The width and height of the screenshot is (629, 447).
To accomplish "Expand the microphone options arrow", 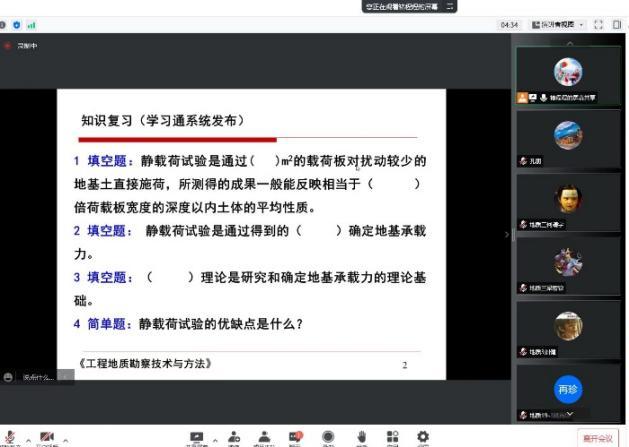I will click(x=27, y=437).
